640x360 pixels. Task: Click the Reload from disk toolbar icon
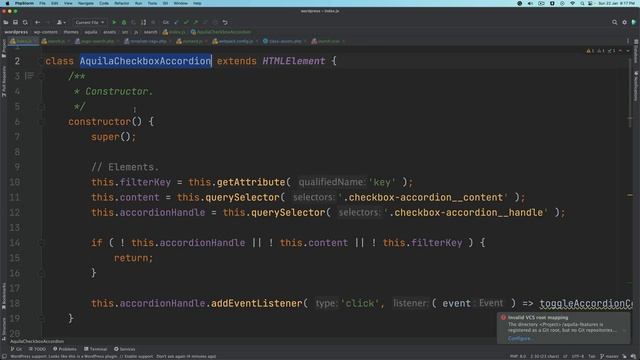(x=25, y=22)
